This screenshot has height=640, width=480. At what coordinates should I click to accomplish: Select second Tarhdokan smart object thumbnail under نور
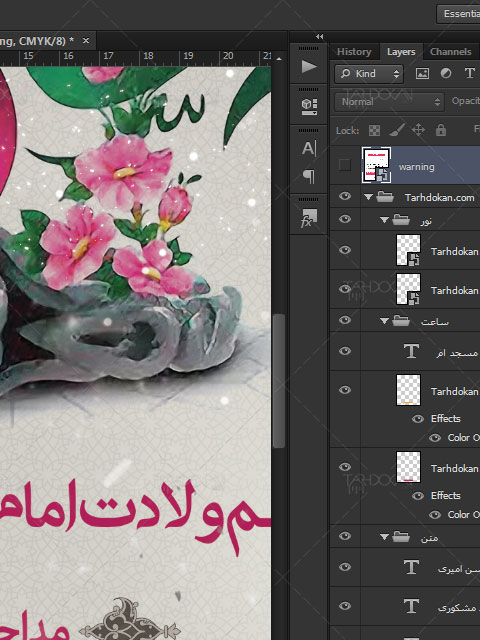click(x=408, y=289)
